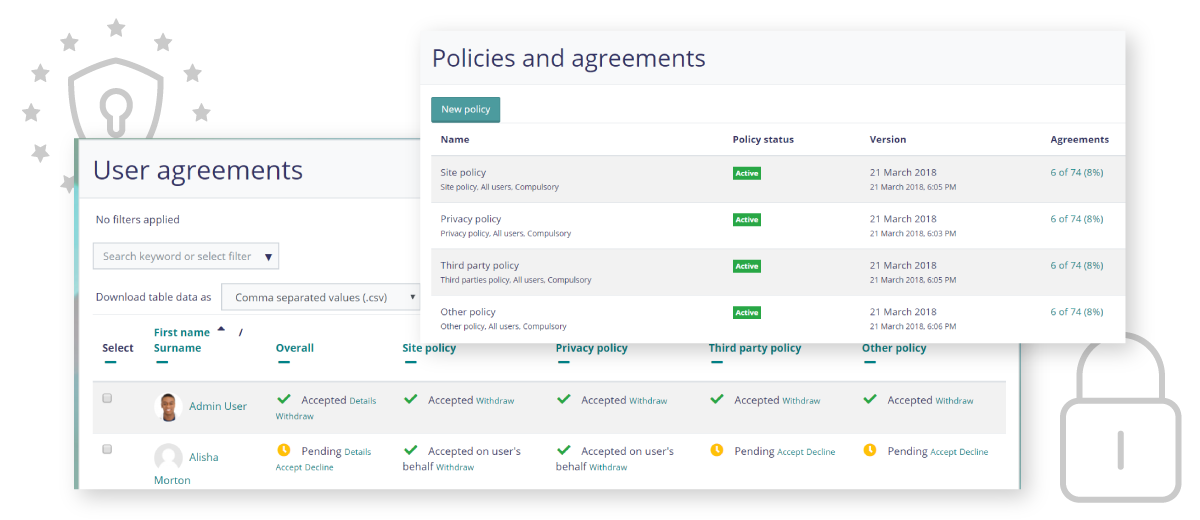The width and height of the screenshot is (1200, 520).
Task: Open Third party policy in the Policies list
Action: (480, 265)
